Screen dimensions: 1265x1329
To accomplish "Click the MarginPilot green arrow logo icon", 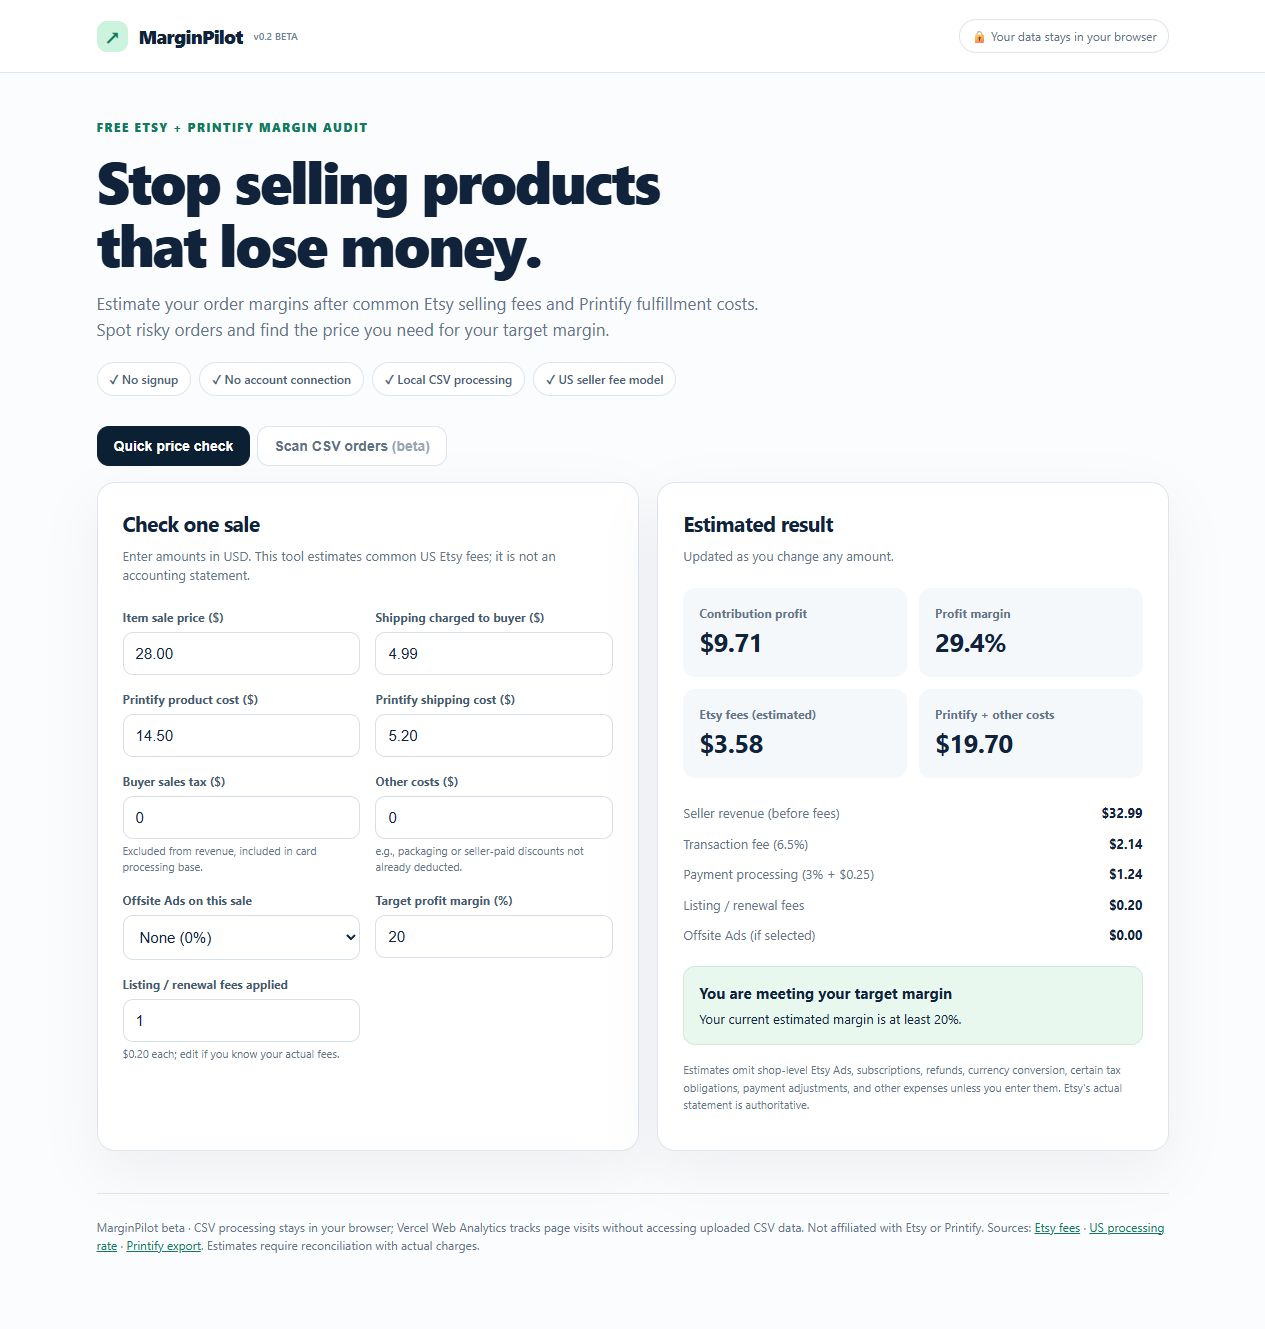I will click(112, 37).
